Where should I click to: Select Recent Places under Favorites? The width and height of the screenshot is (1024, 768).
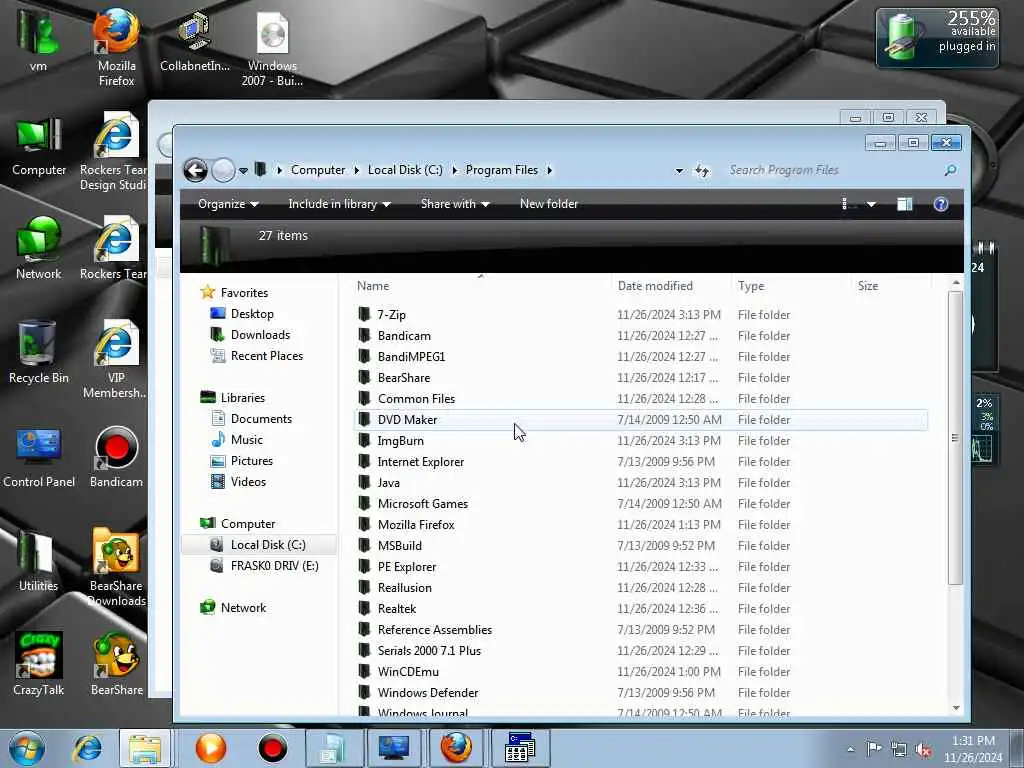(x=266, y=355)
